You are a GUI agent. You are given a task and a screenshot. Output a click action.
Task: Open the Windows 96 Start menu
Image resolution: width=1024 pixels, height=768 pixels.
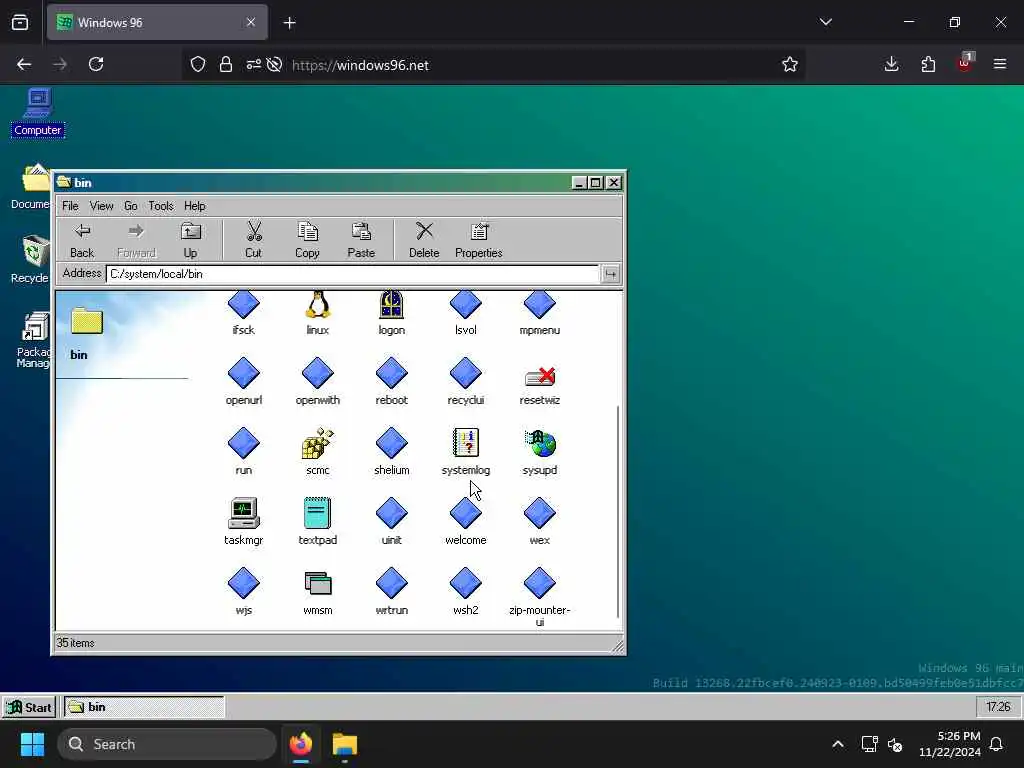29,707
